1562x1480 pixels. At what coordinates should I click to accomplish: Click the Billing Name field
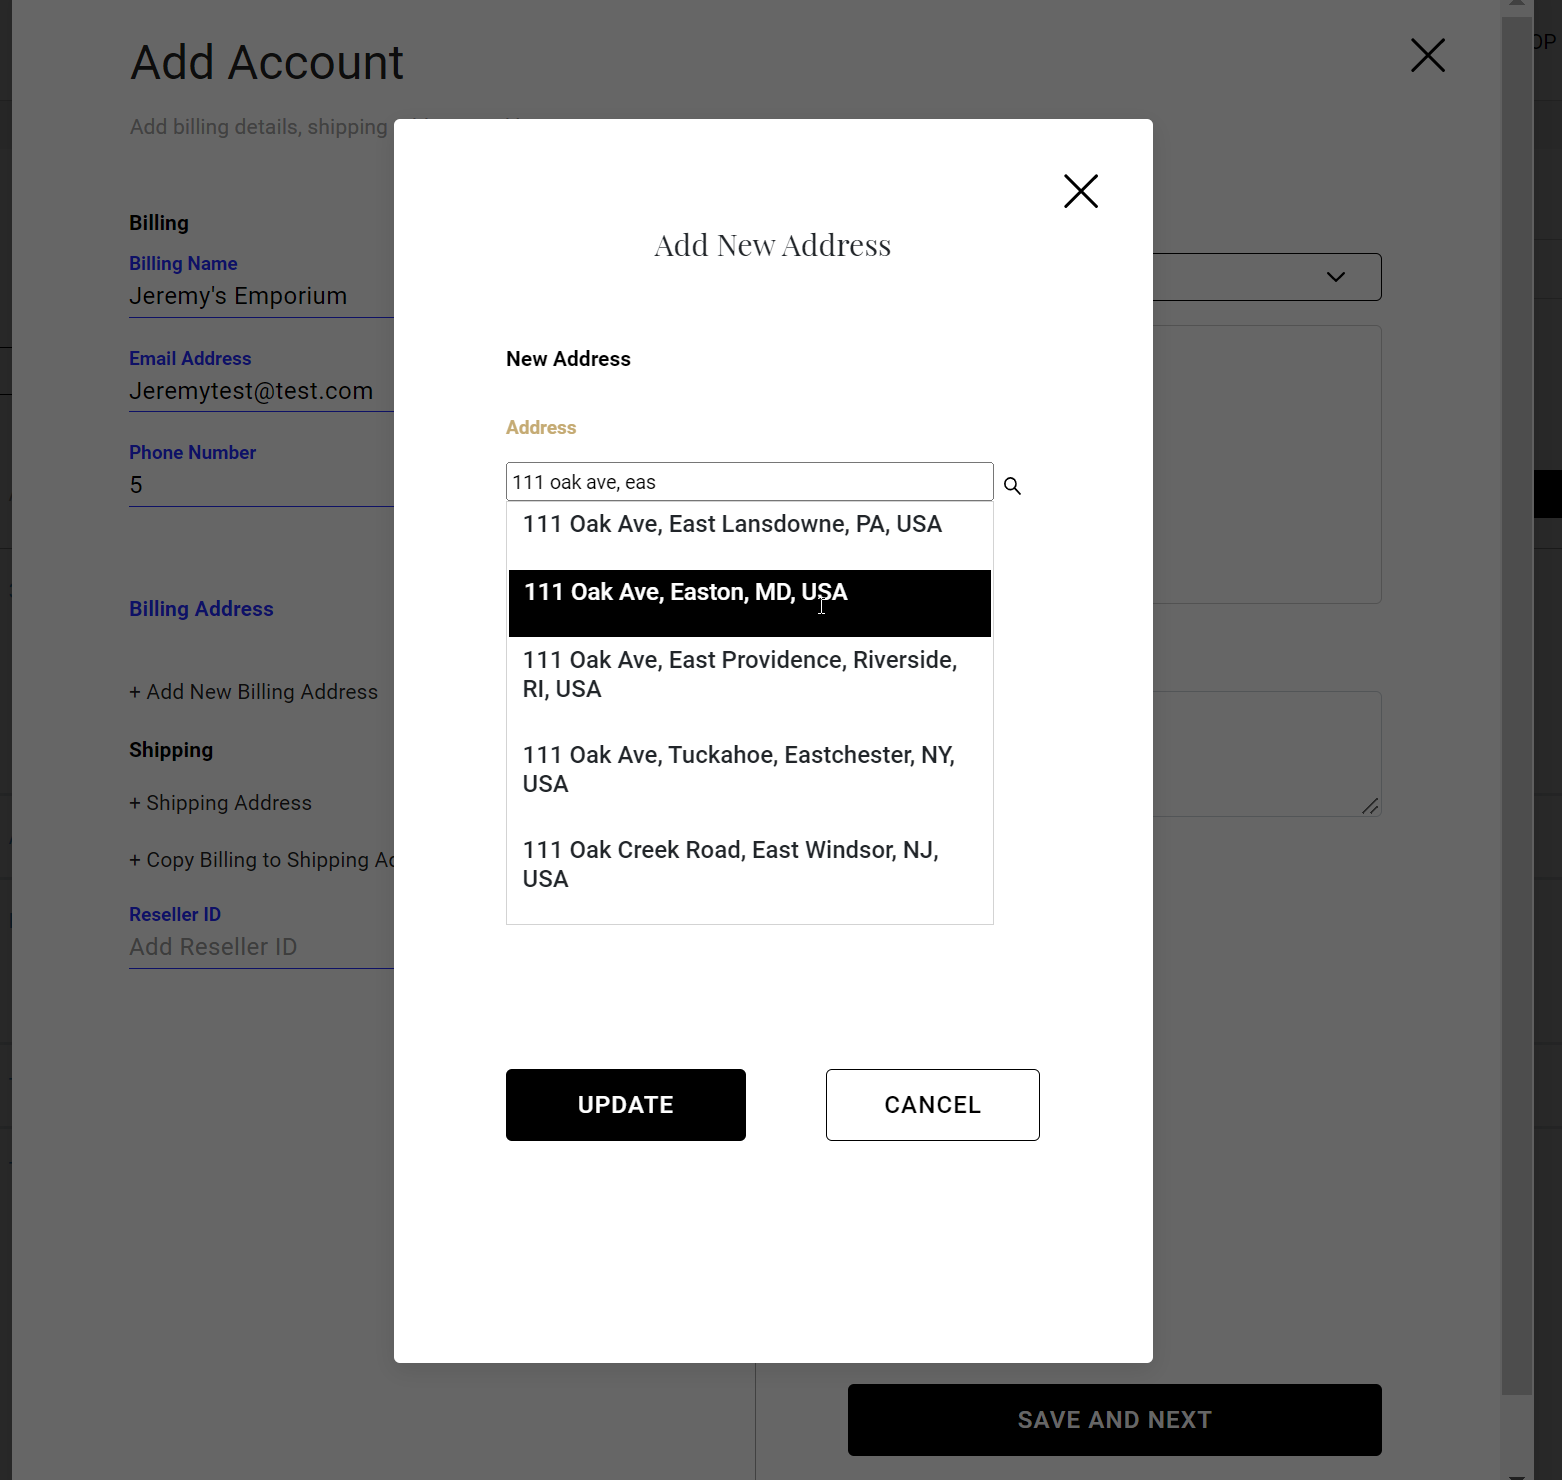click(260, 296)
